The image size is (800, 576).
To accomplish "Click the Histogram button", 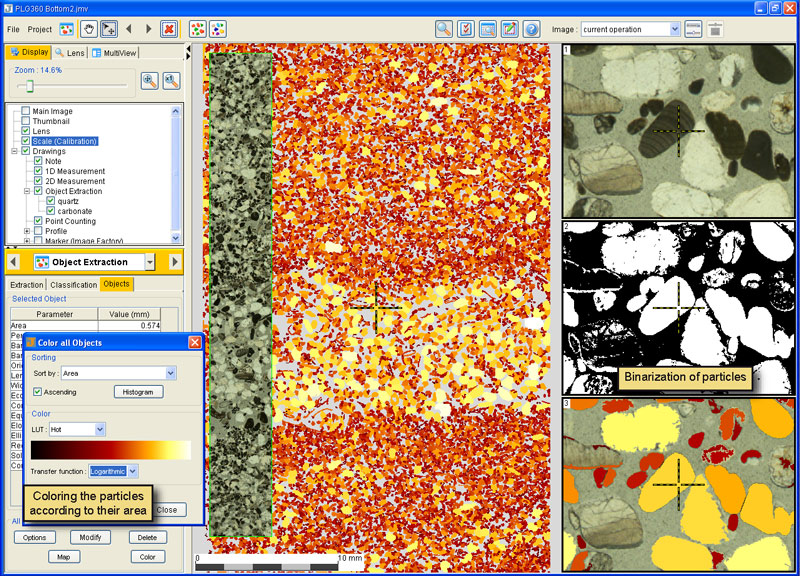I will [138, 392].
